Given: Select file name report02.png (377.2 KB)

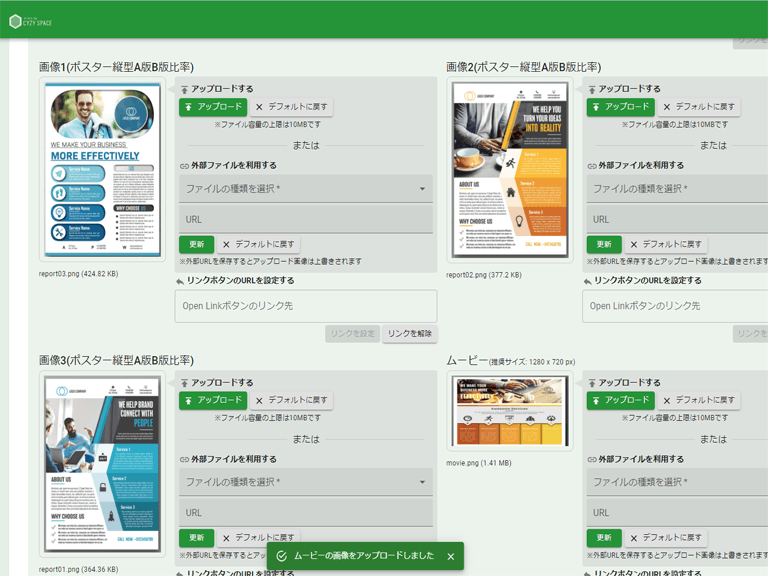Looking at the screenshot, I should click(x=484, y=275).
